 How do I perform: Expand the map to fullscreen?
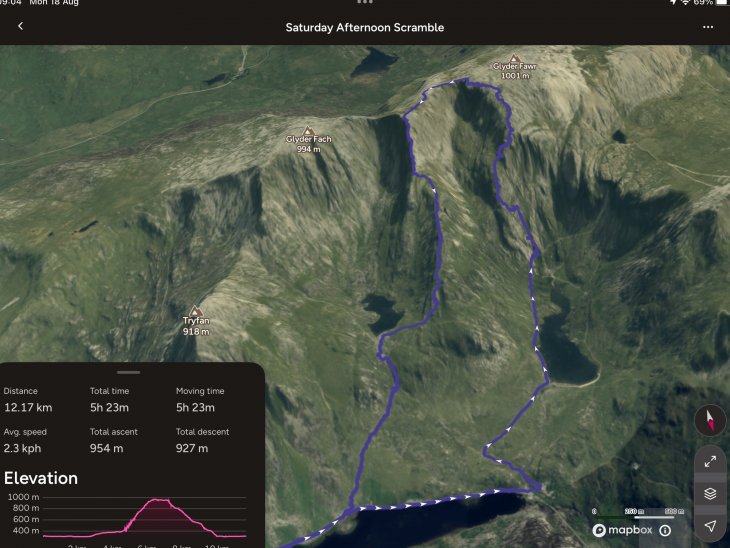[x=710, y=462]
